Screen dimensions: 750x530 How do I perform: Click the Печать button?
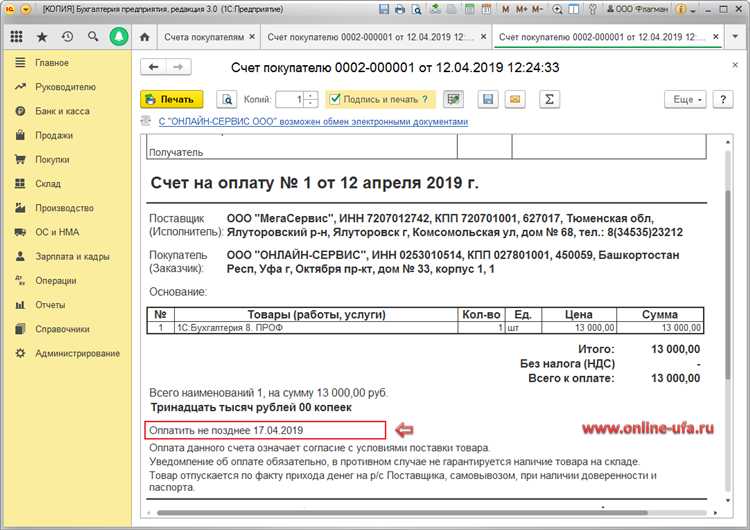pyautogui.click(x=172, y=99)
